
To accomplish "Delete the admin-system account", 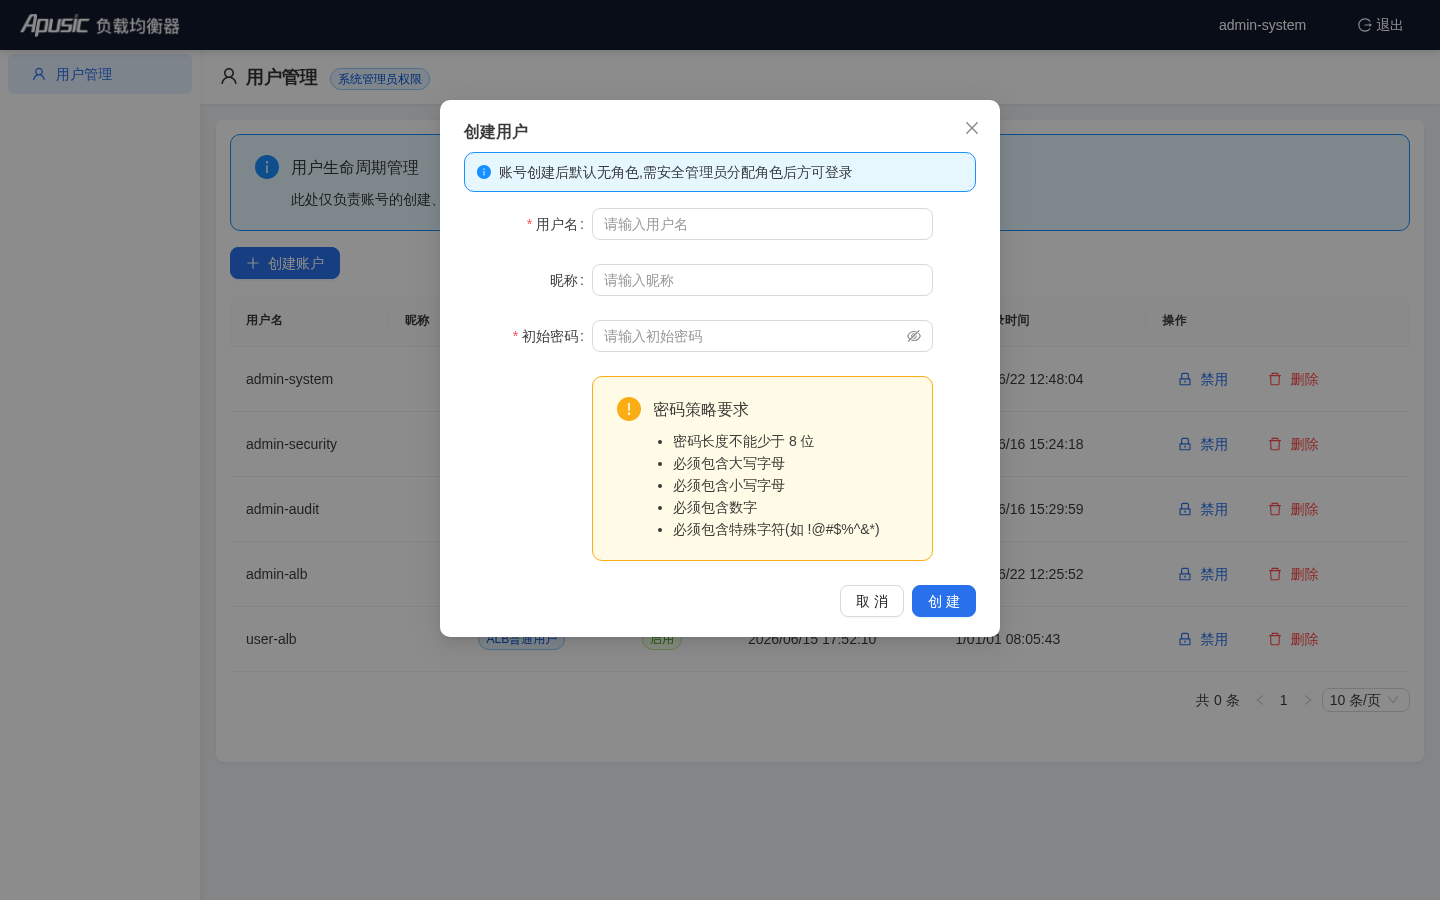I will [x=1293, y=379].
